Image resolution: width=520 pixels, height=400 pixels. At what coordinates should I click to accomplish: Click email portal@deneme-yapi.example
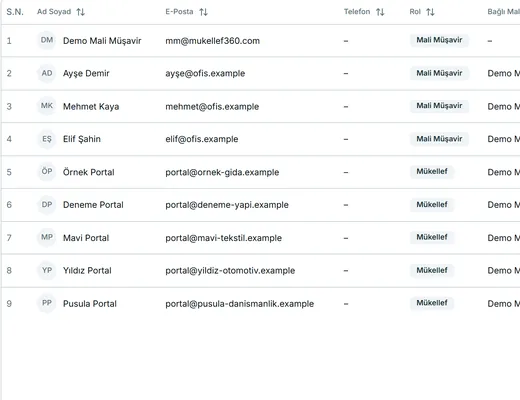[x=227, y=205]
